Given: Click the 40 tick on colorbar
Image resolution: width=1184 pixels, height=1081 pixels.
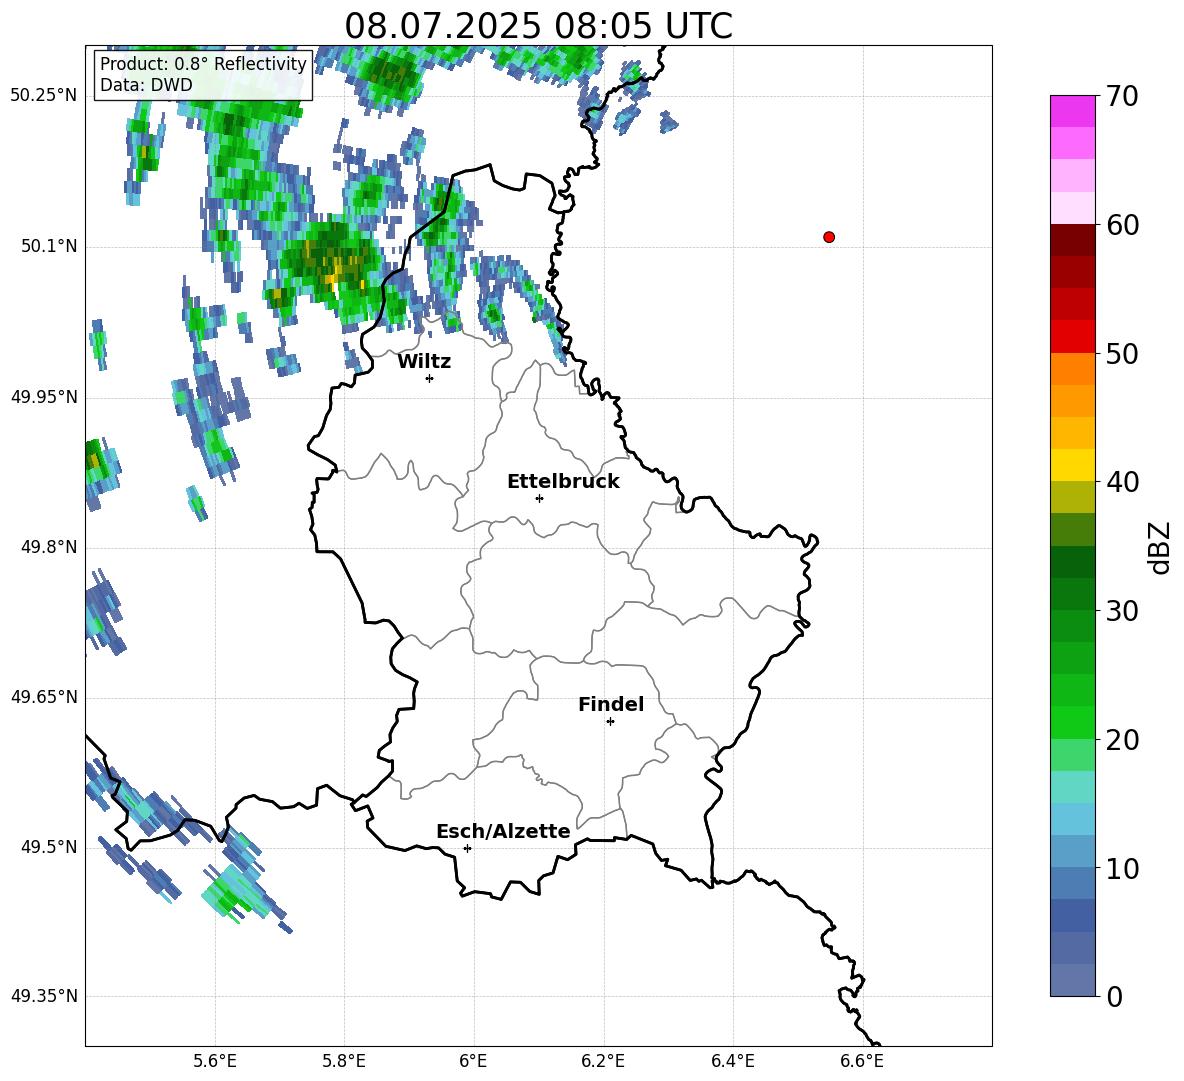Looking at the screenshot, I should tap(1122, 482).
